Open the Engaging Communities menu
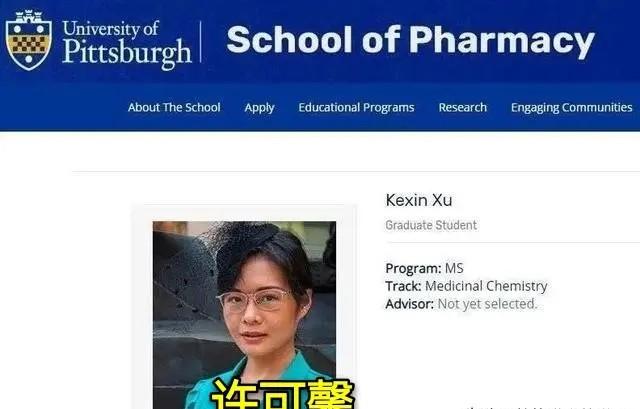 click(x=571, y=108)
